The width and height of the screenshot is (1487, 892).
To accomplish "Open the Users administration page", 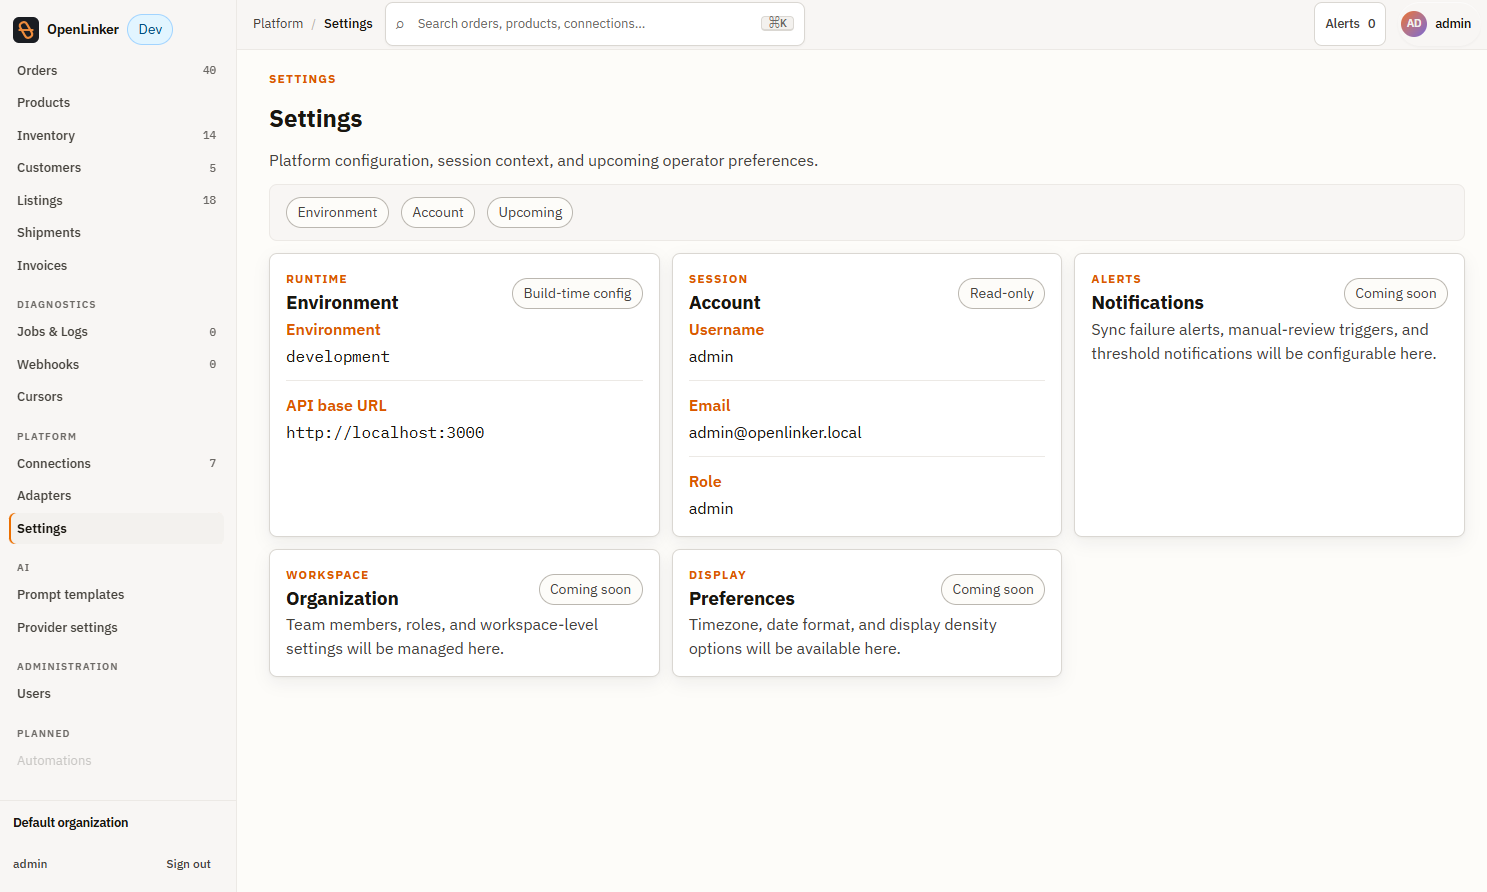I will [116, 693].
